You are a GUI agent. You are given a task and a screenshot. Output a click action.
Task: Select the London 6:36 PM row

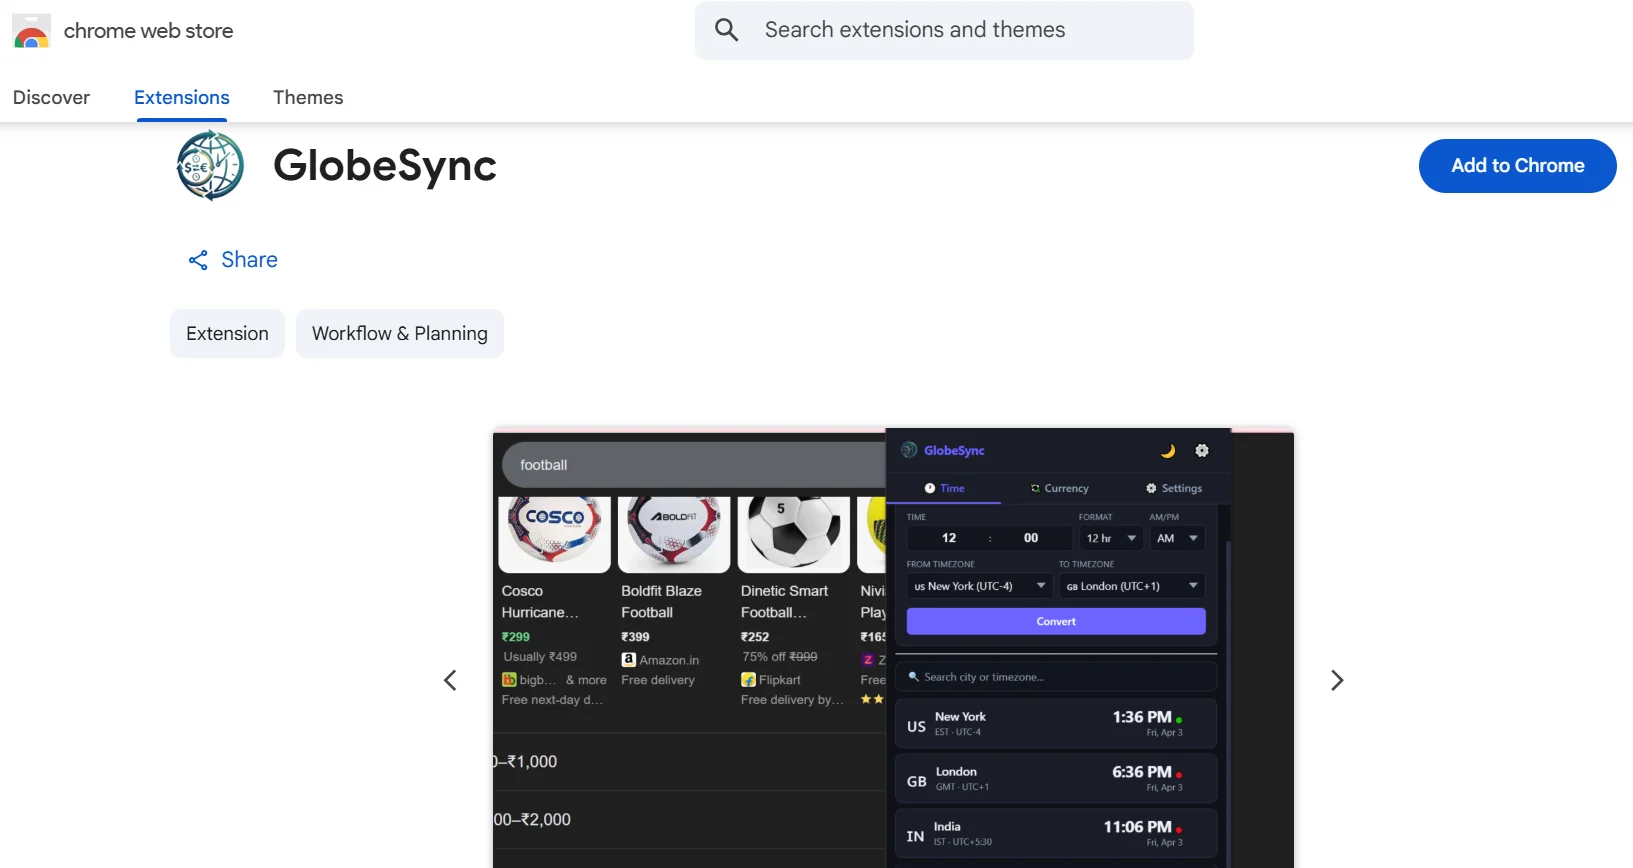tap(1056, 779)
